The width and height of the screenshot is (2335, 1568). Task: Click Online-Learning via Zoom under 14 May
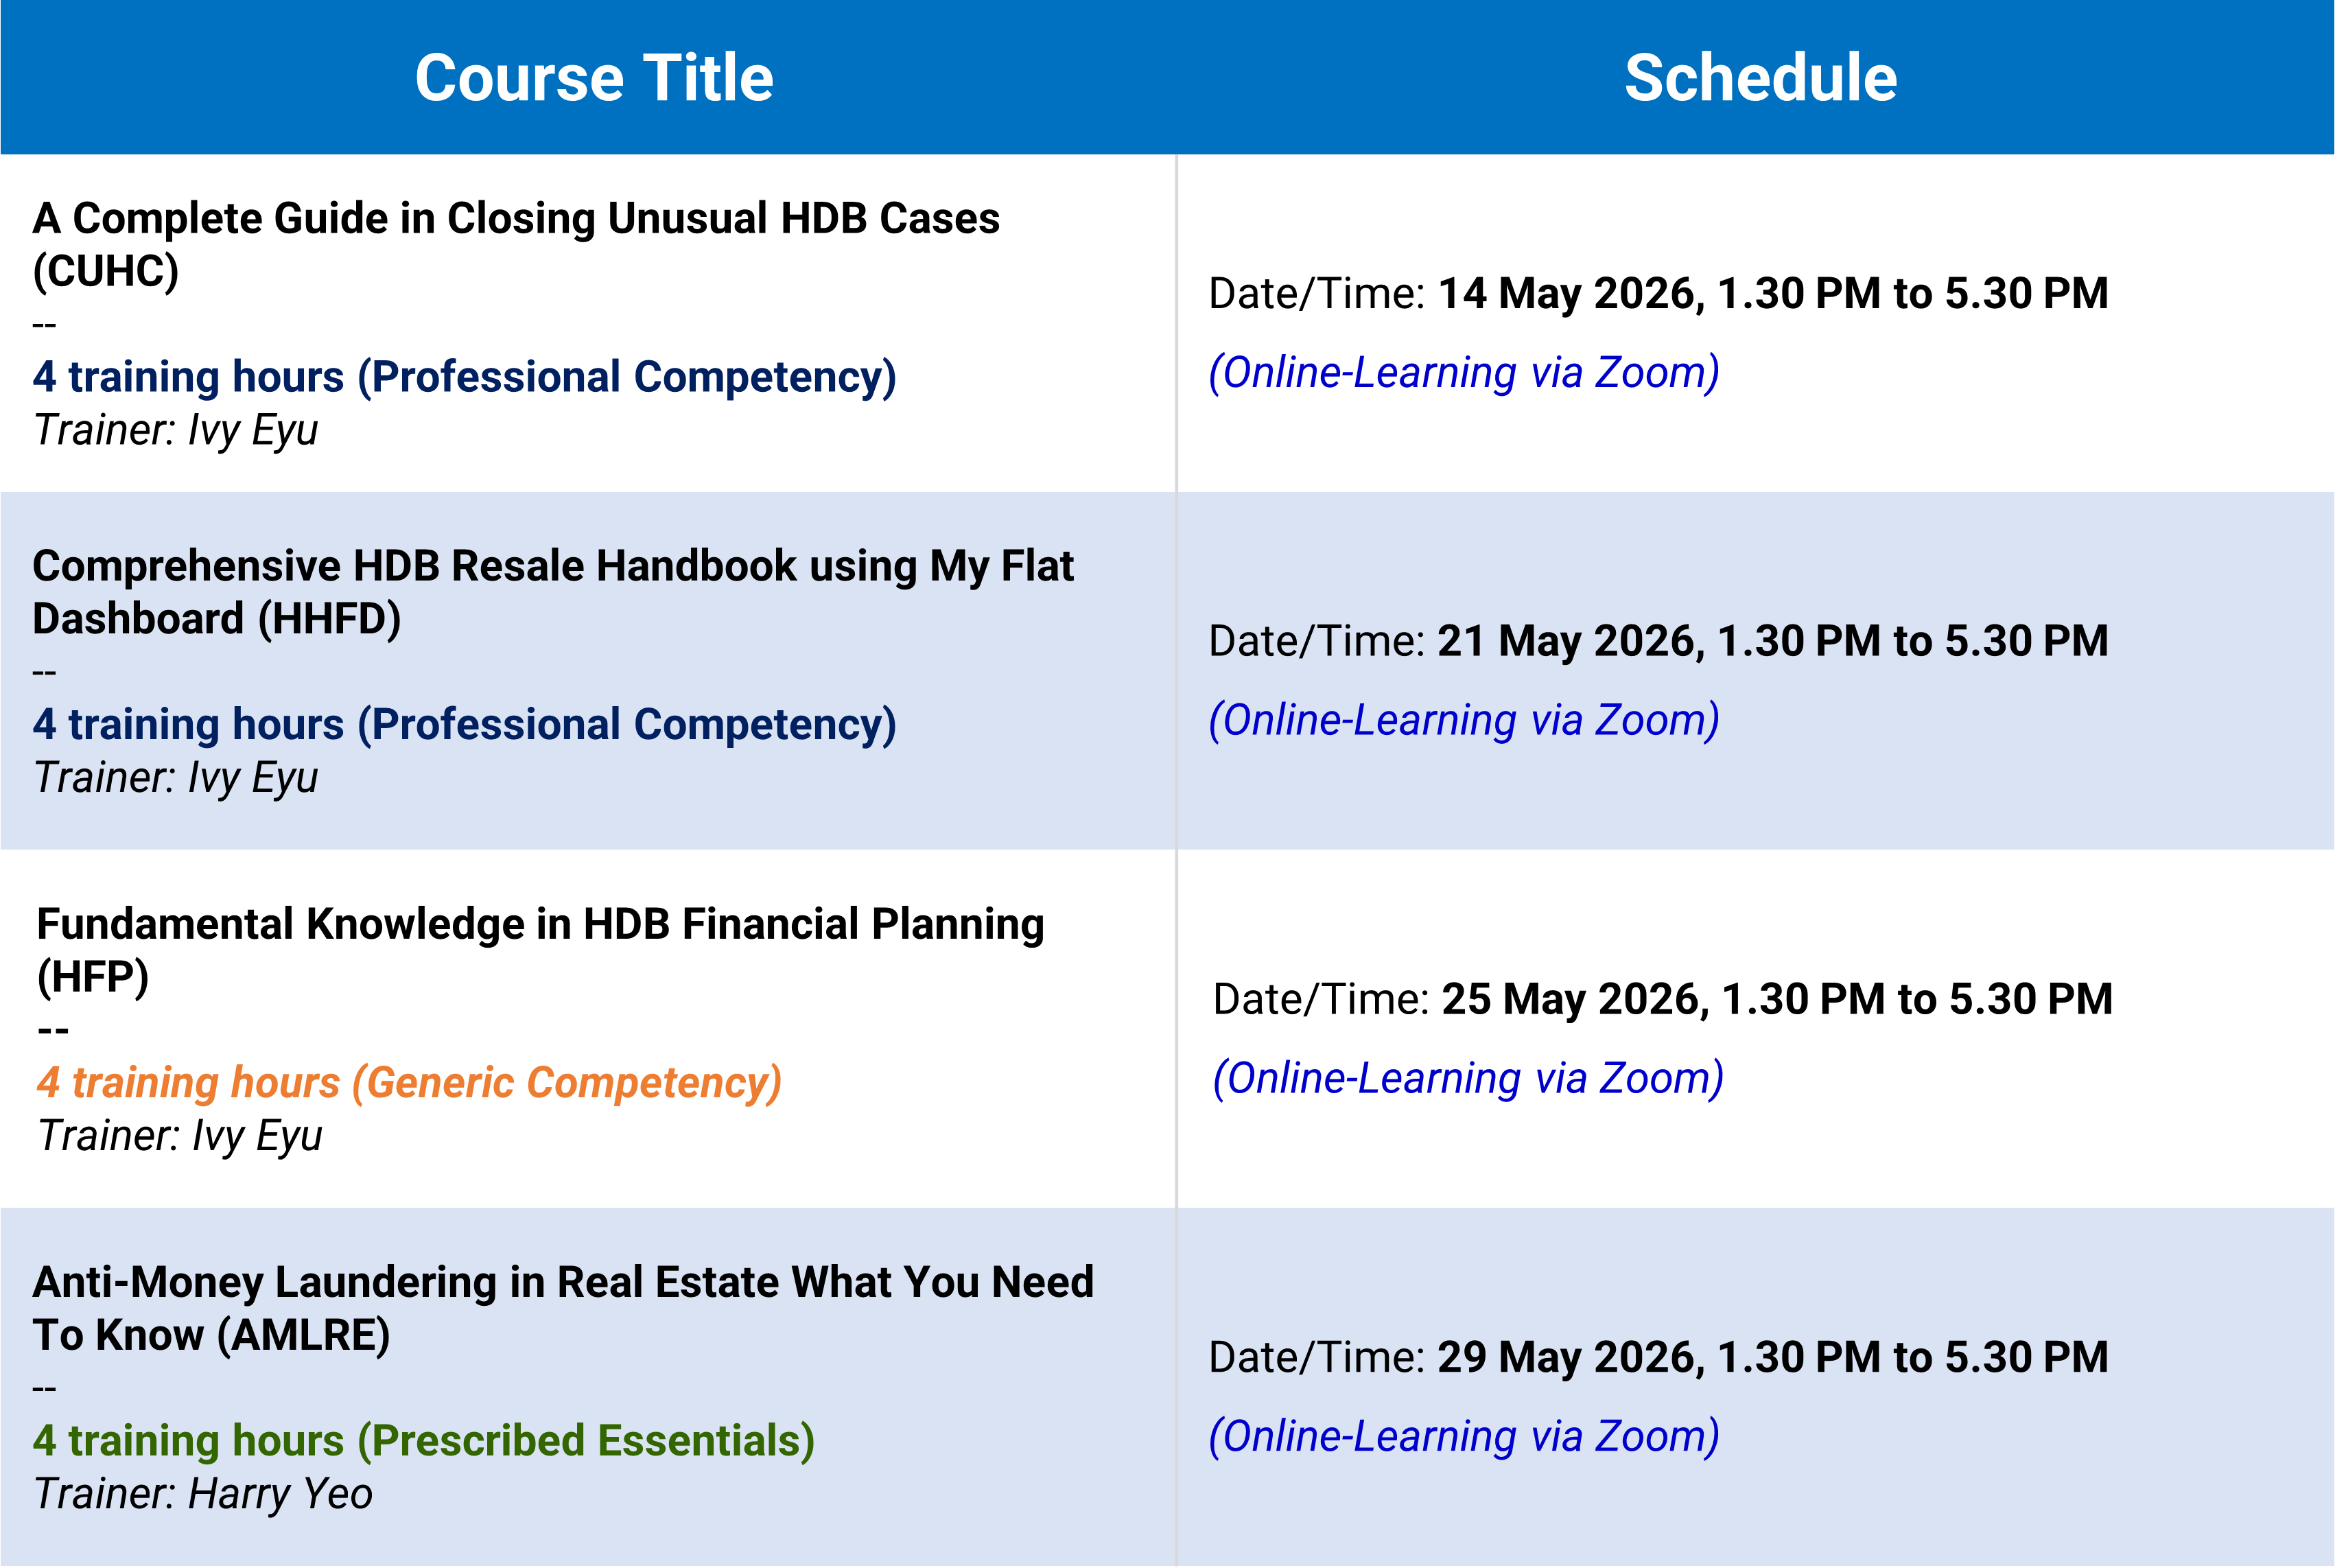1464,373
